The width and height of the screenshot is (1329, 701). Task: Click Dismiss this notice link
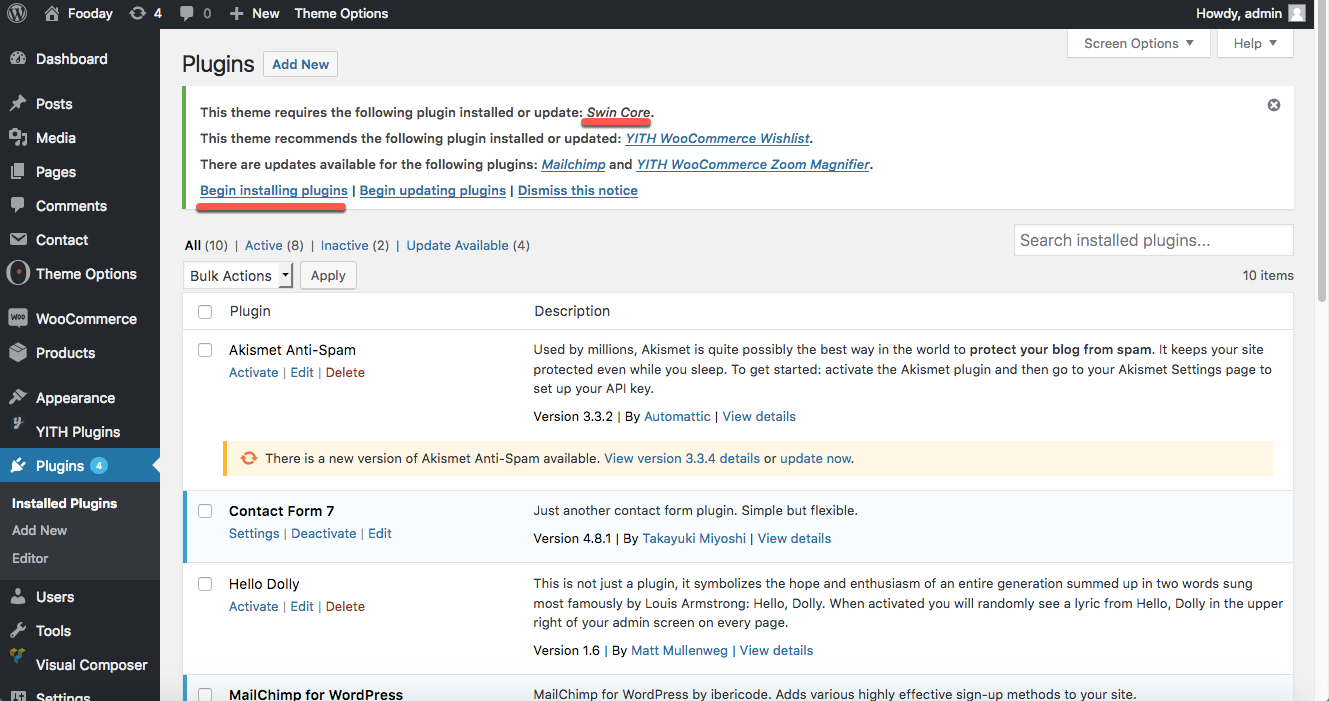click(578, 190)
